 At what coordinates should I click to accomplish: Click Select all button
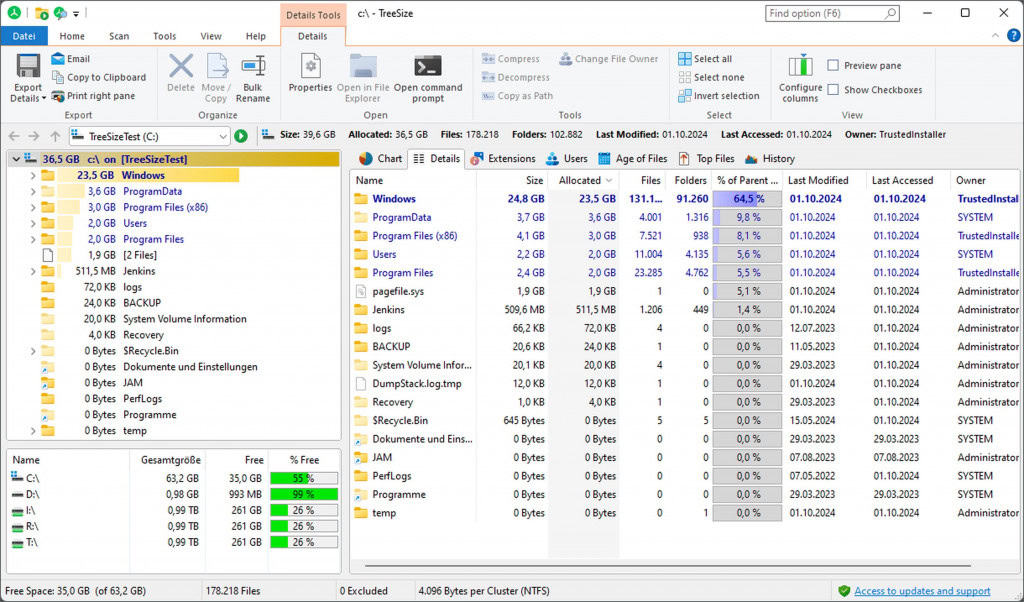point(704,59)
